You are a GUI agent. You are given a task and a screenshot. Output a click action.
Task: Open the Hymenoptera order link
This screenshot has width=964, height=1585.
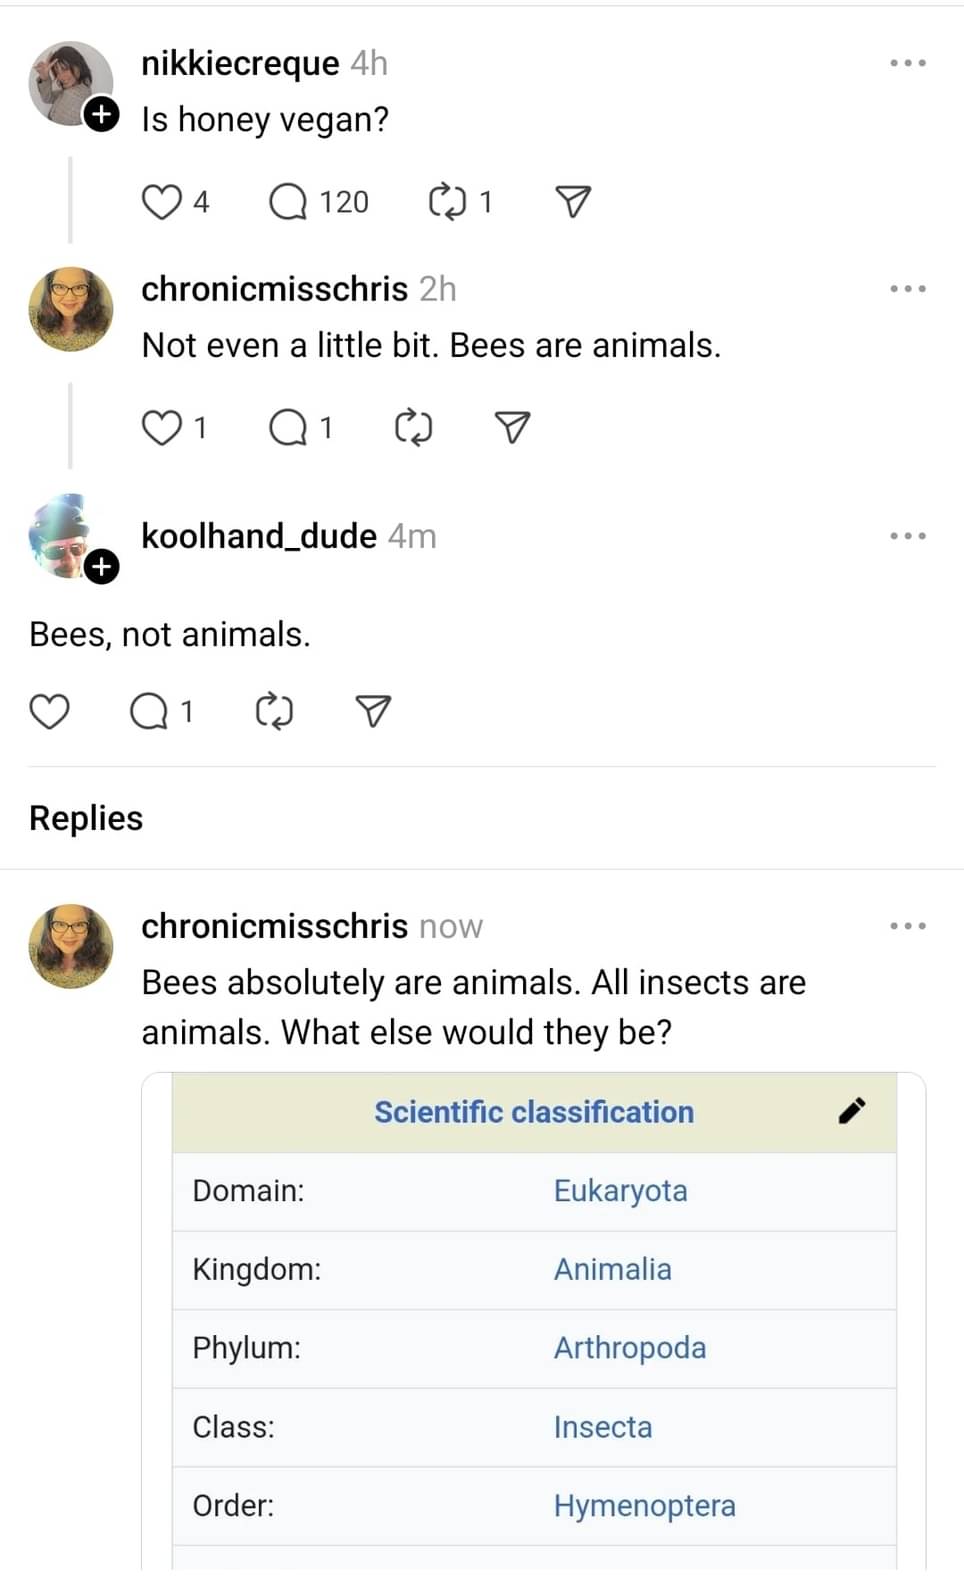(x=644, y=1505)
